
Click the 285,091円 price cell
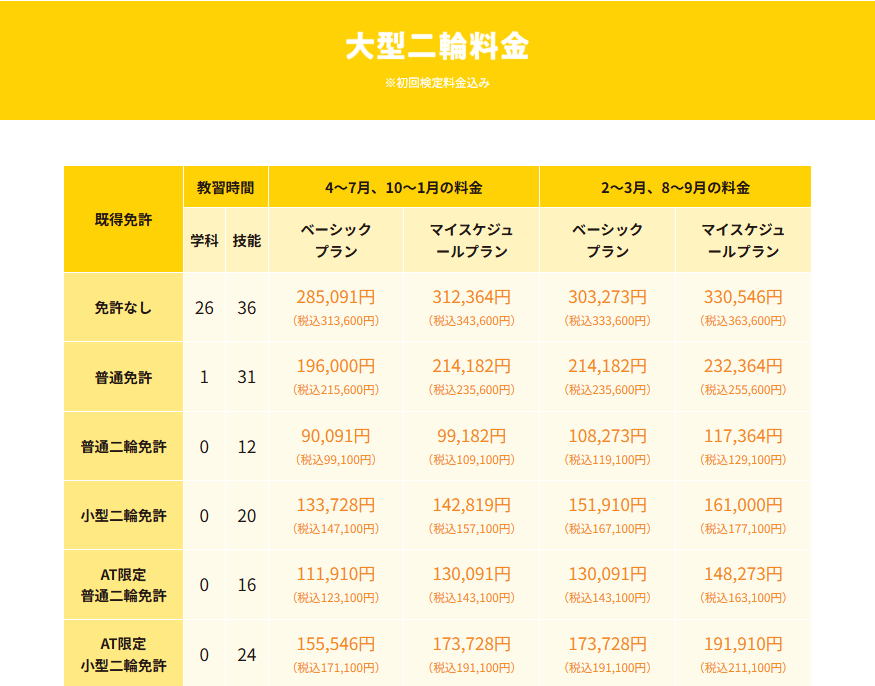click(x=336, y=297)
